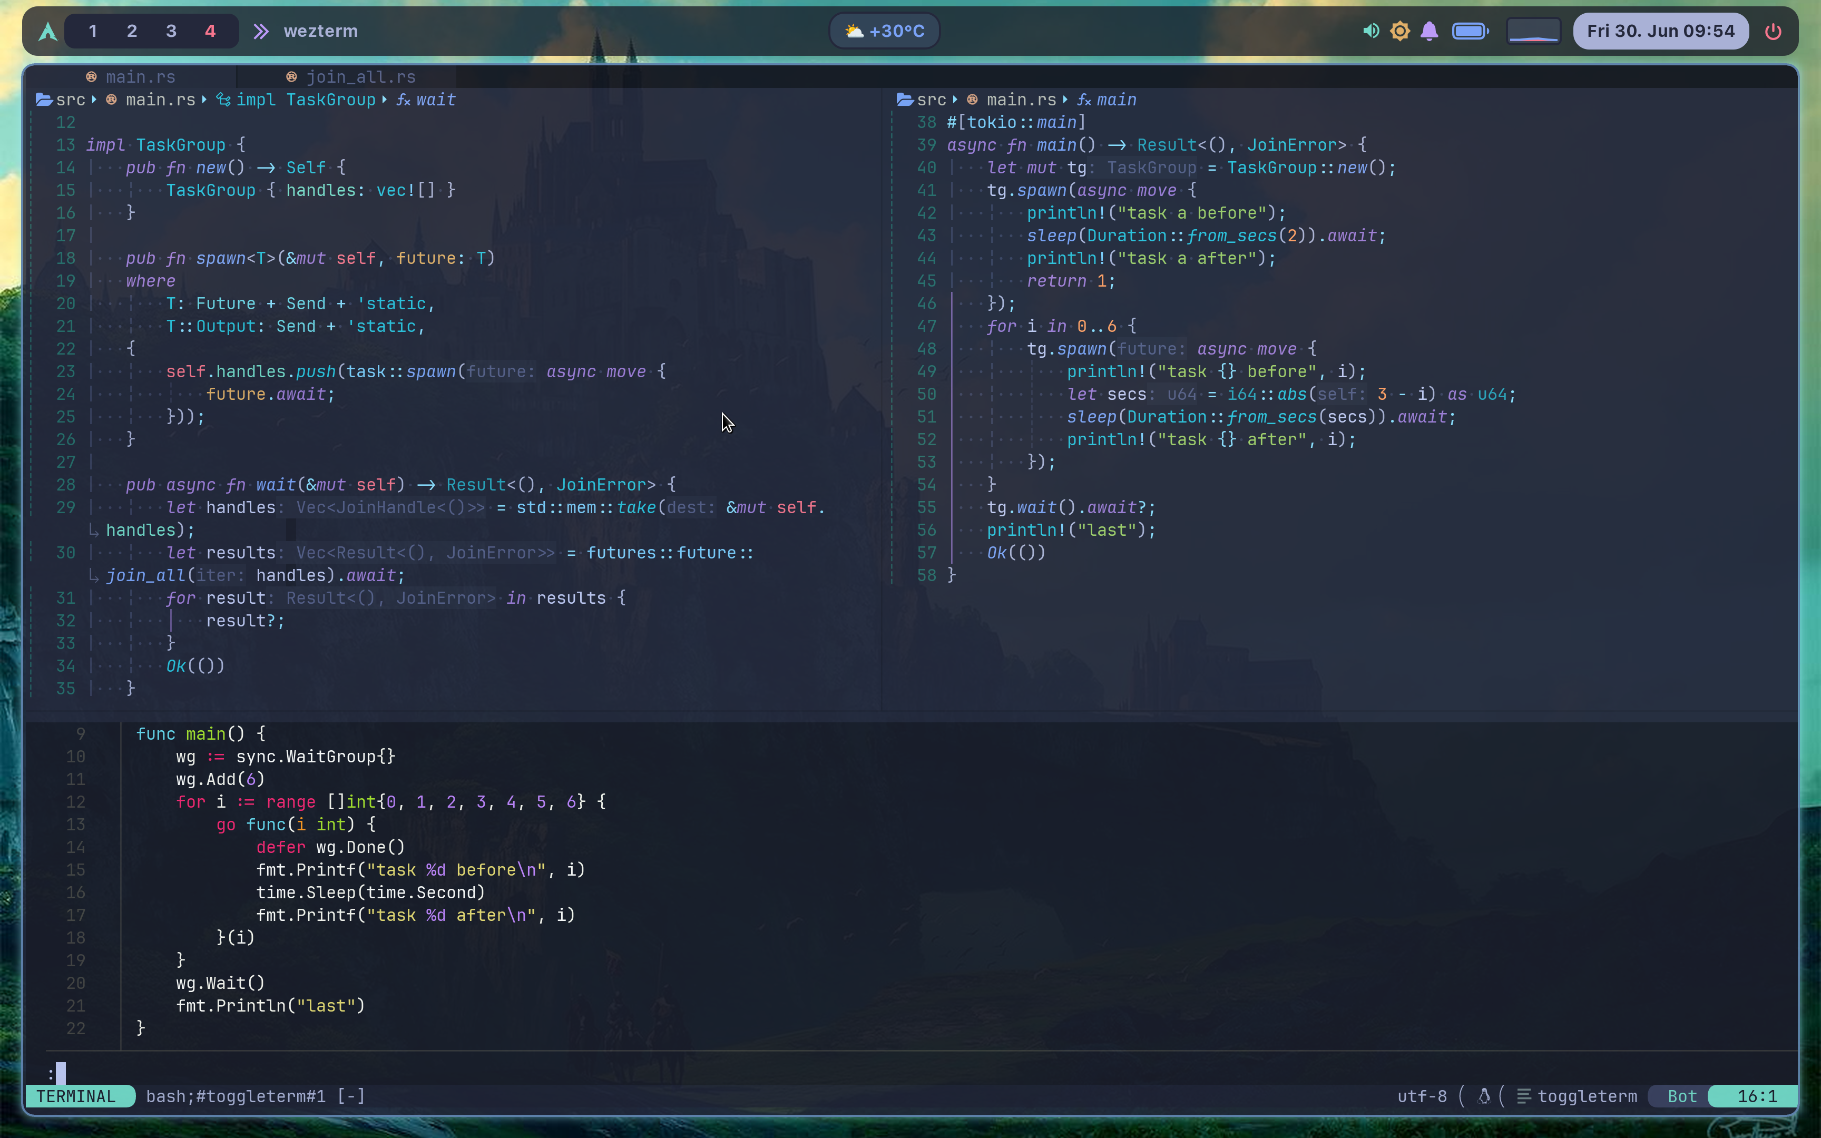Switch to workspace 2
This screenshot has height=1138, width=1821.
(x=132, y=31)
